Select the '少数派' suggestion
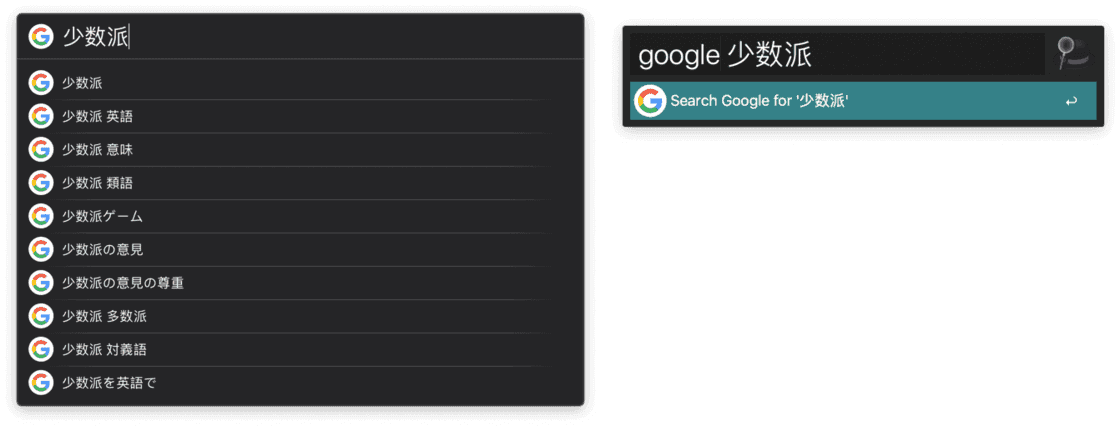Viewport: 1120px width, 426px height. click(x=300, y=83)
